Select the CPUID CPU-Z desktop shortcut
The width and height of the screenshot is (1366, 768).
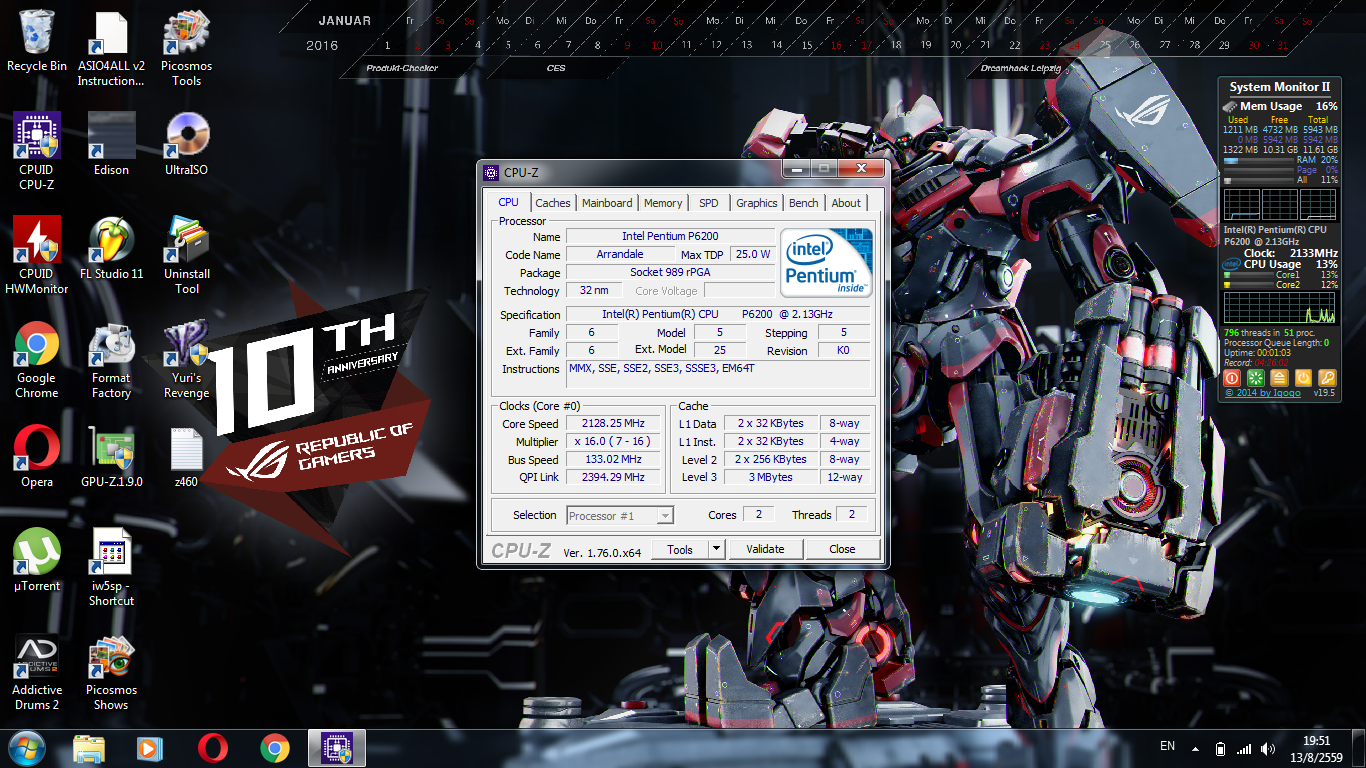(37, 152)
